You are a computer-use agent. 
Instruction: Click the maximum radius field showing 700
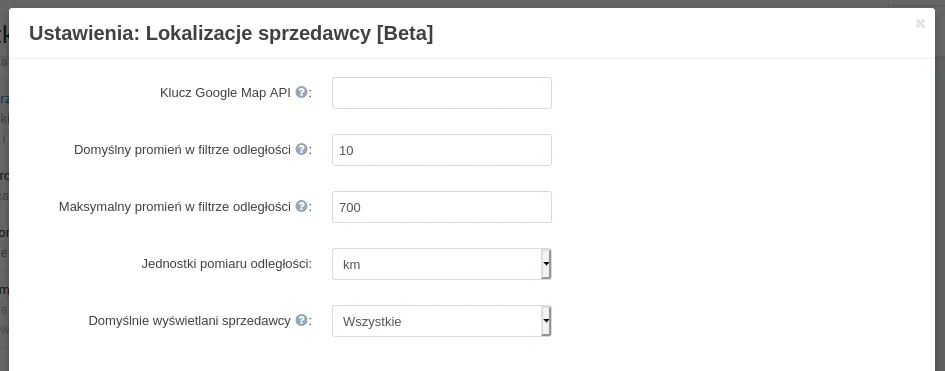[442, 207]
